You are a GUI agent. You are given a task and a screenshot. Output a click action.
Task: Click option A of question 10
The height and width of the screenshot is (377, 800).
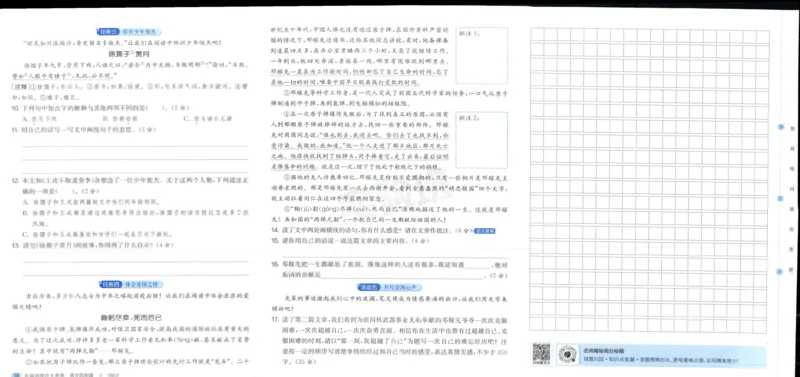coord(39,119)
